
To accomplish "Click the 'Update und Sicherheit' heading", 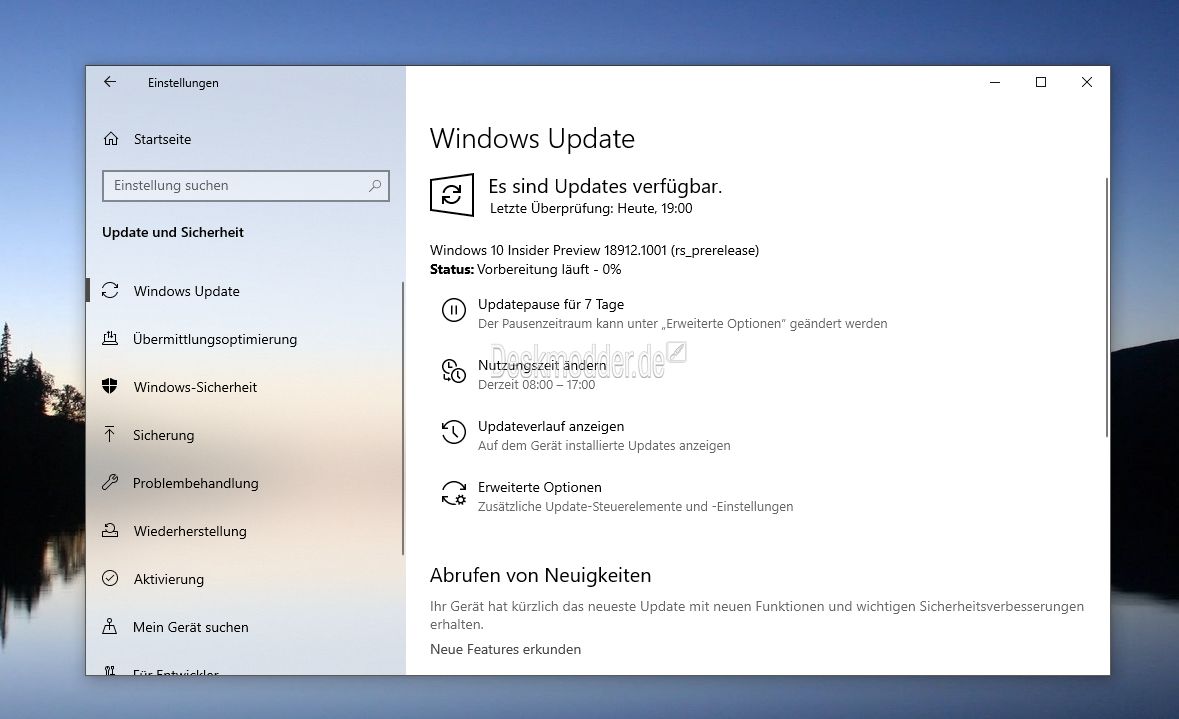I will point(173,232).
